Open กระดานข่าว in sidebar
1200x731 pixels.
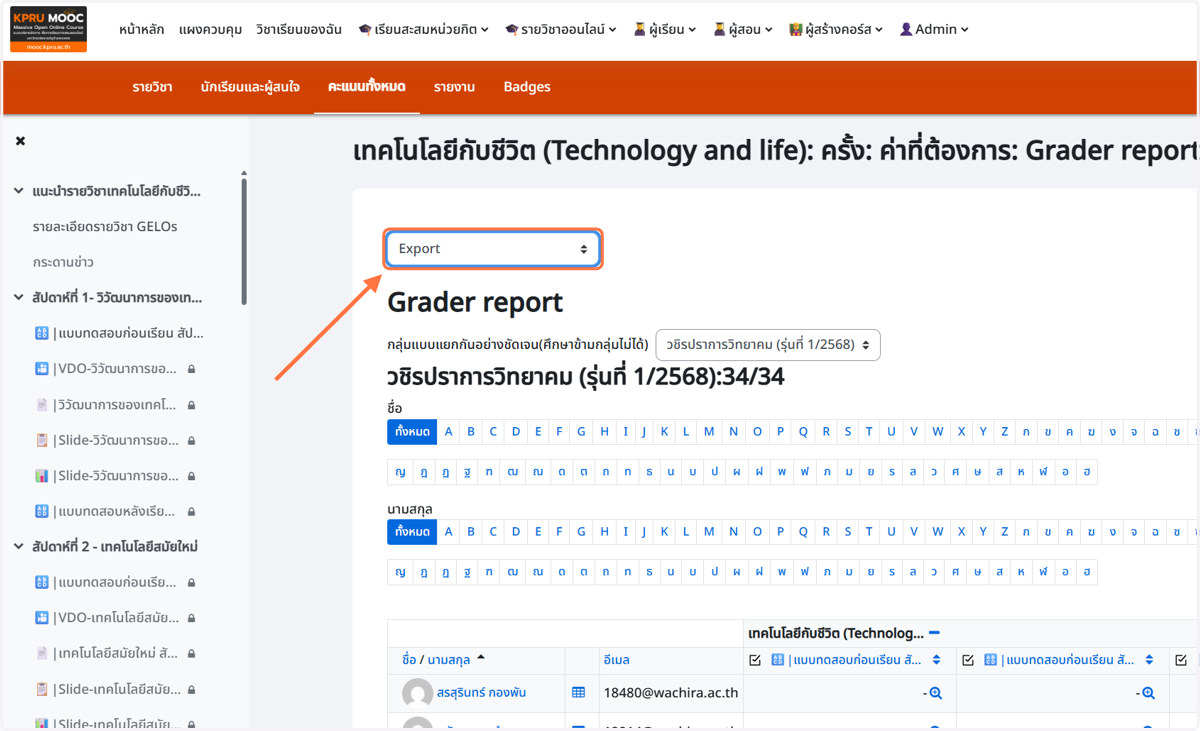[63, 262]
